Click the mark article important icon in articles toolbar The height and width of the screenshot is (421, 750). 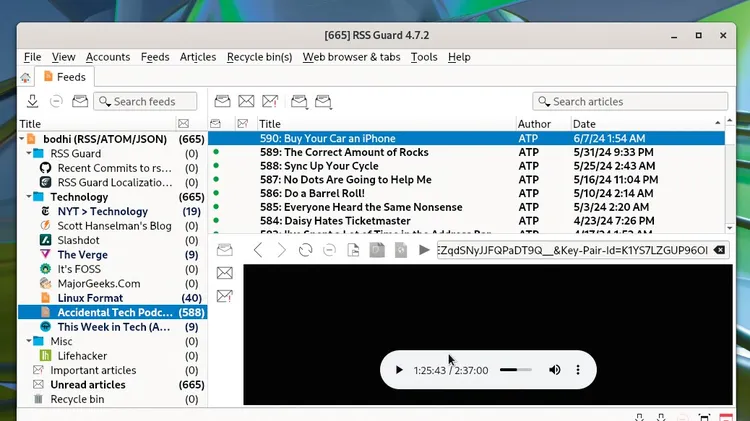point(270,101)
